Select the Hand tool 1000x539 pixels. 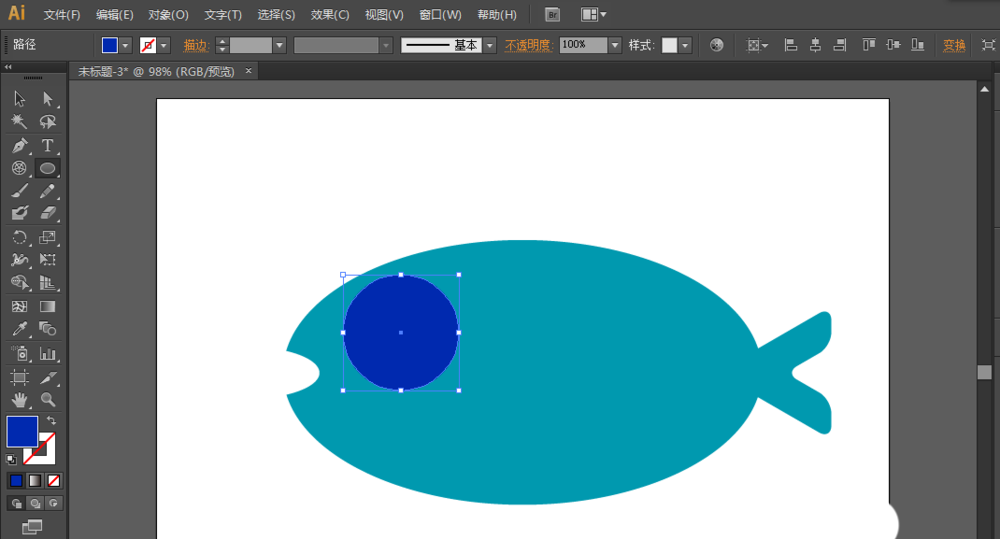[x=20, y=400]
